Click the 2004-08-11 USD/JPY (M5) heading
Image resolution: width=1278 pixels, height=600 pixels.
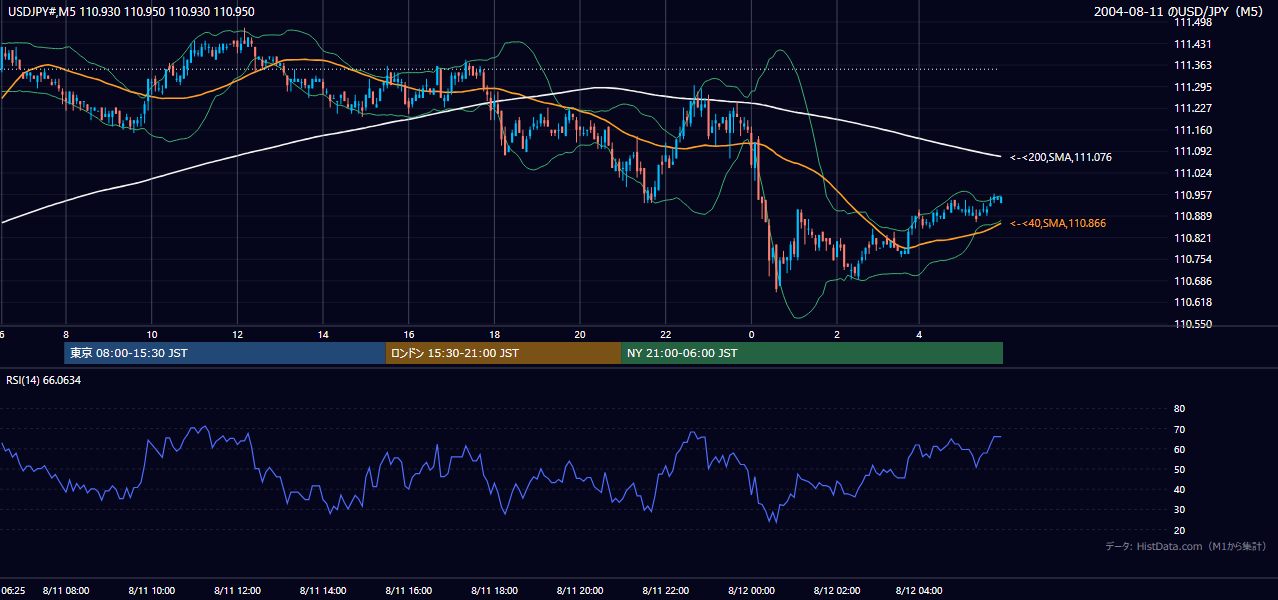(1180, 11)
